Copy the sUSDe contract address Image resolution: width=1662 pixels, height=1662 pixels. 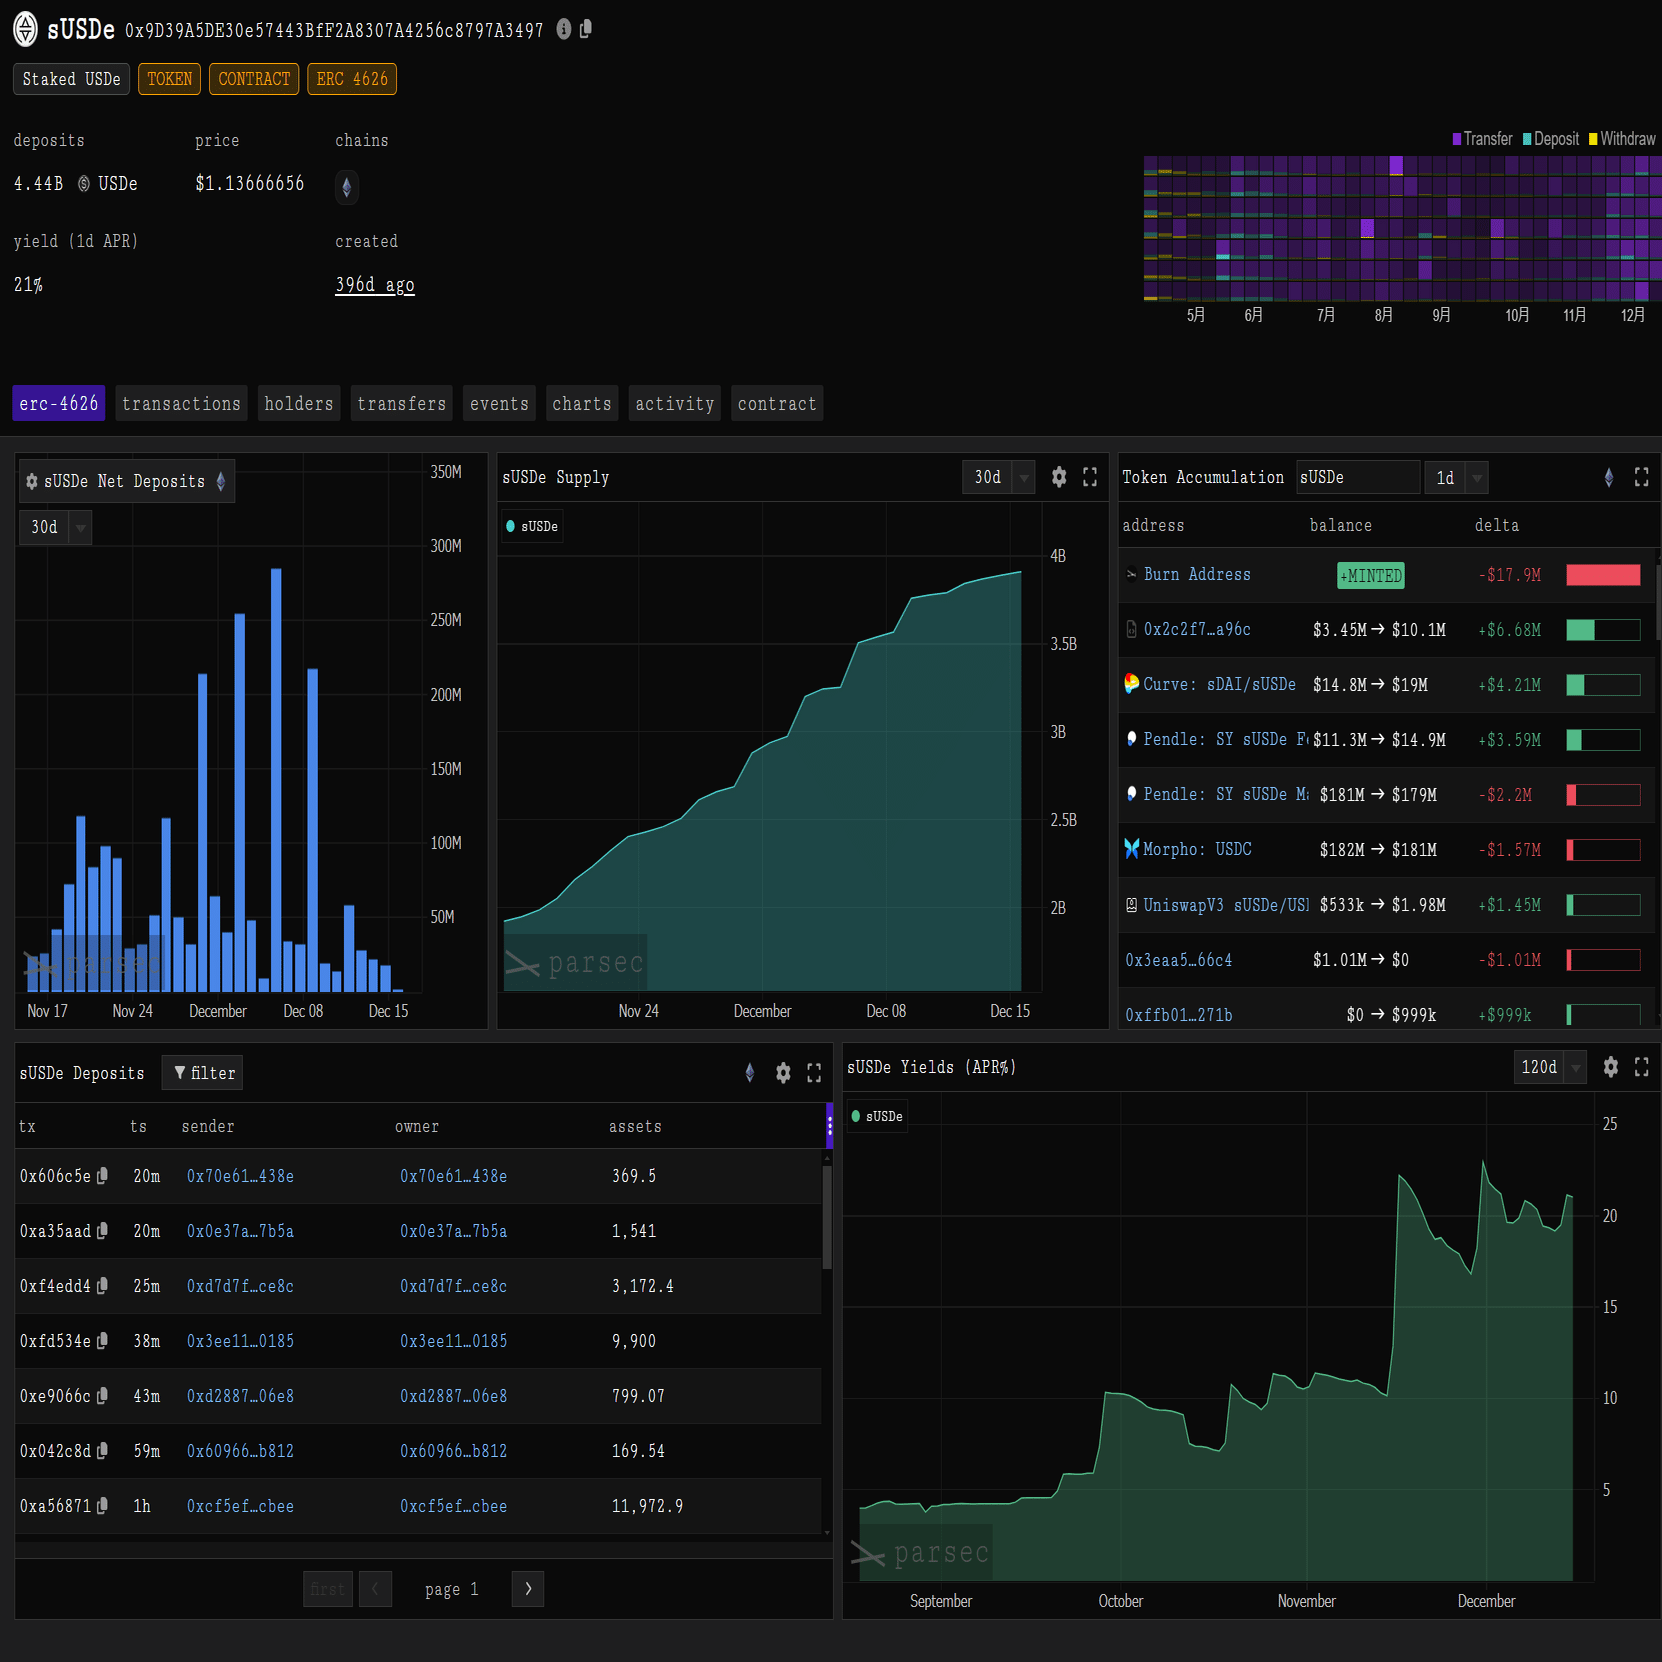(x=586, y=29)
